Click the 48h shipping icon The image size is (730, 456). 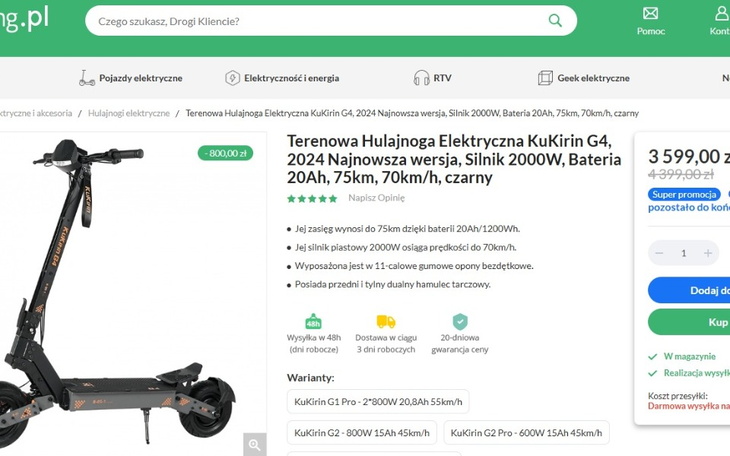click(313, 321)
